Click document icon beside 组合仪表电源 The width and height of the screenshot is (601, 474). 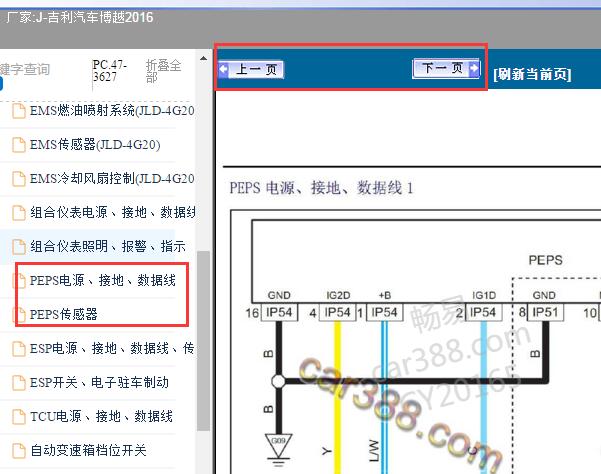[x=19, y=213]
